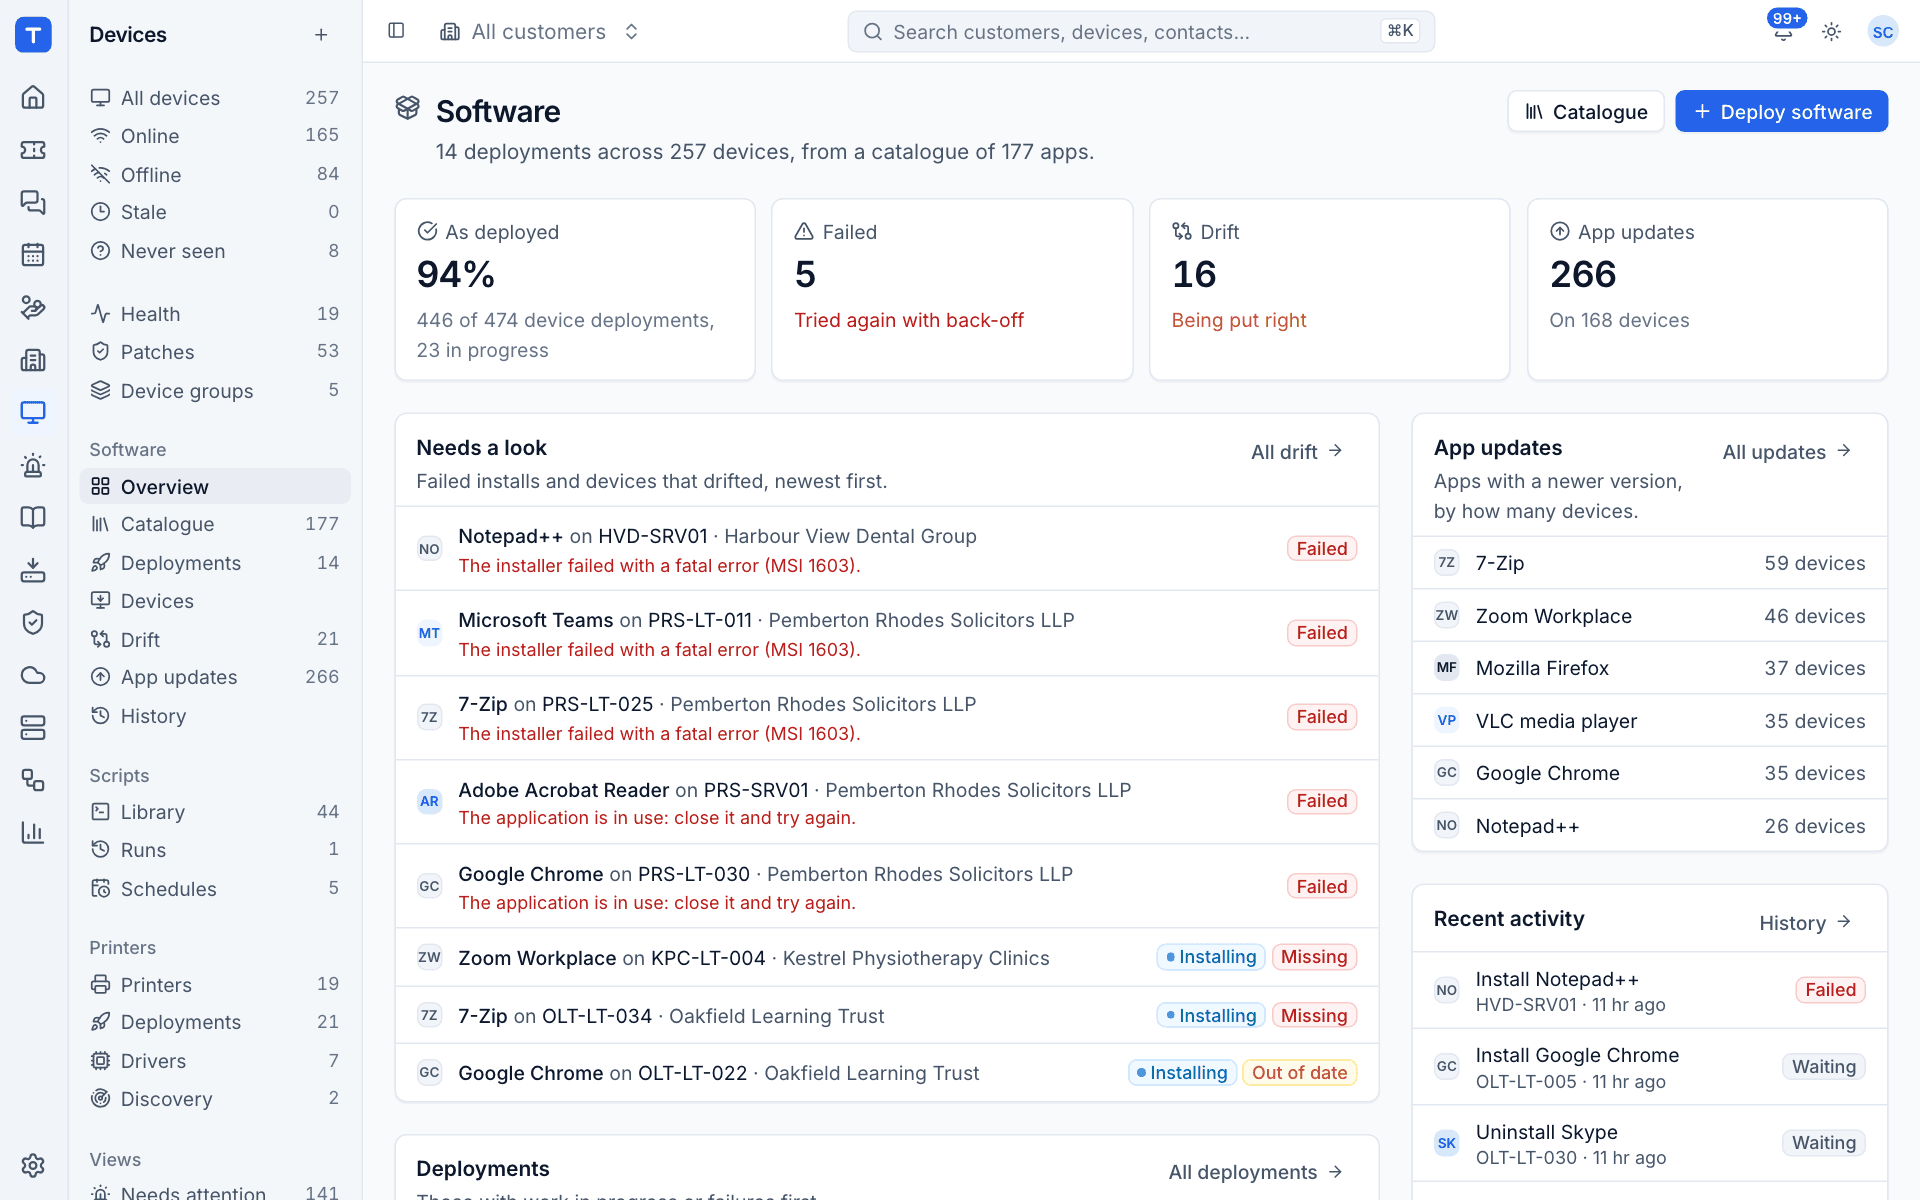Click the T app logo
The image size is (1920, 1200).
[33, 34]
